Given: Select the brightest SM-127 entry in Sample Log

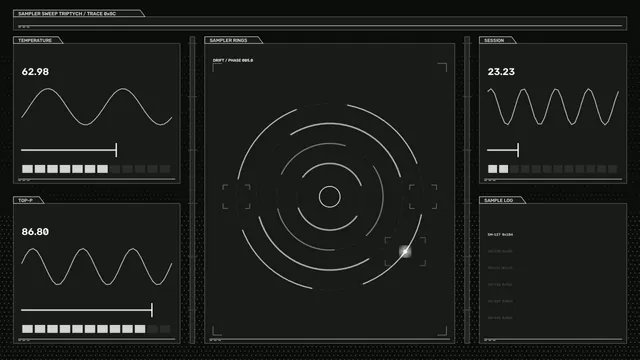Looking at the screenshot, I should coord(500,235).
